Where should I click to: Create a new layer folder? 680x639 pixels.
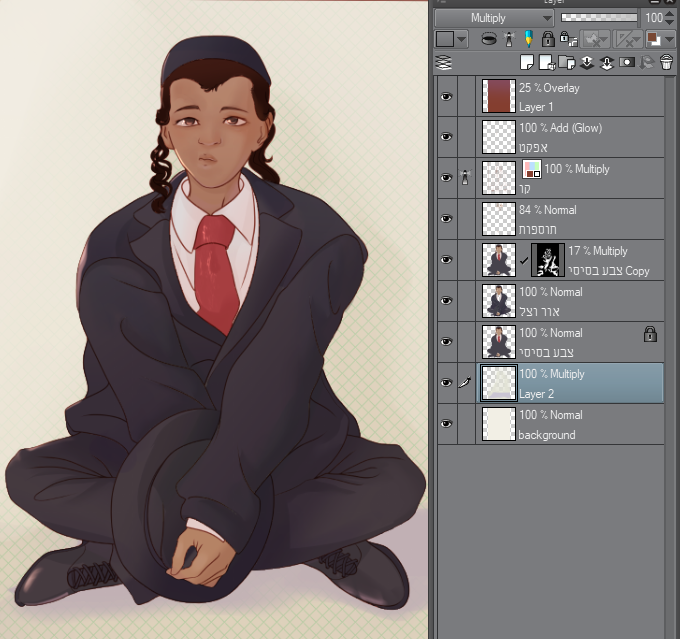pos(566,62)
